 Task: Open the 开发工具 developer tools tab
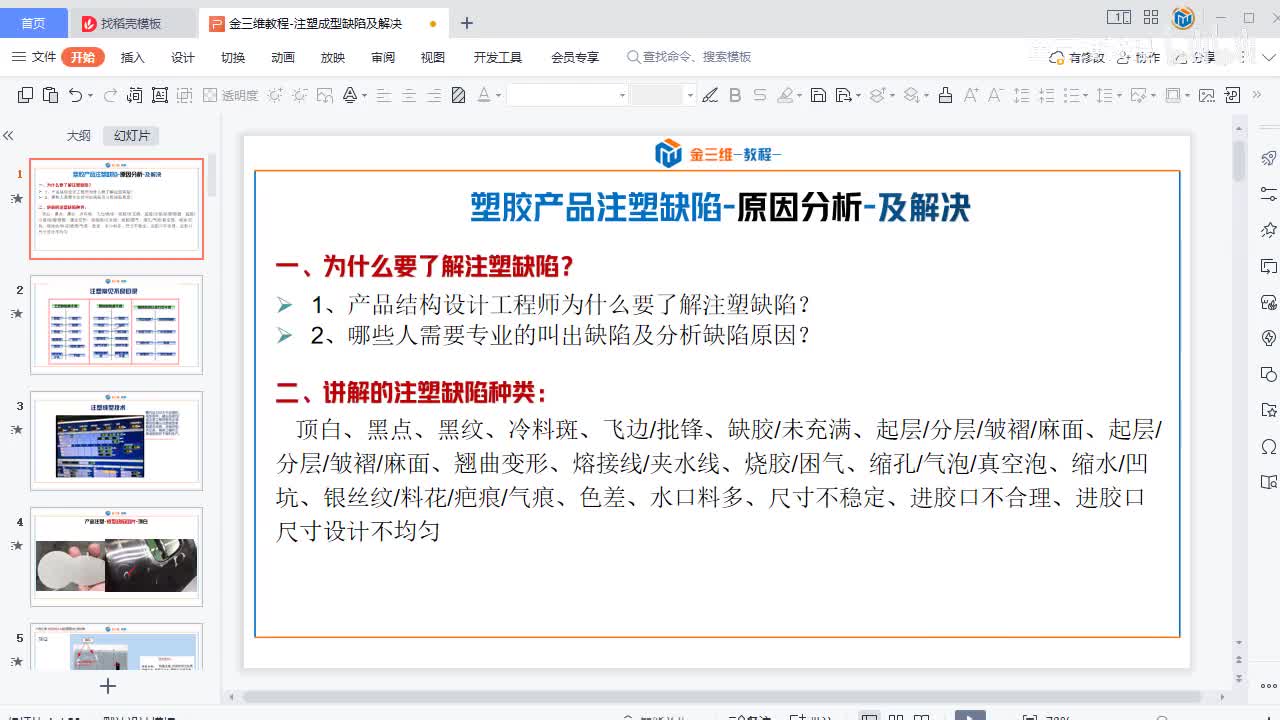[498, 57]
